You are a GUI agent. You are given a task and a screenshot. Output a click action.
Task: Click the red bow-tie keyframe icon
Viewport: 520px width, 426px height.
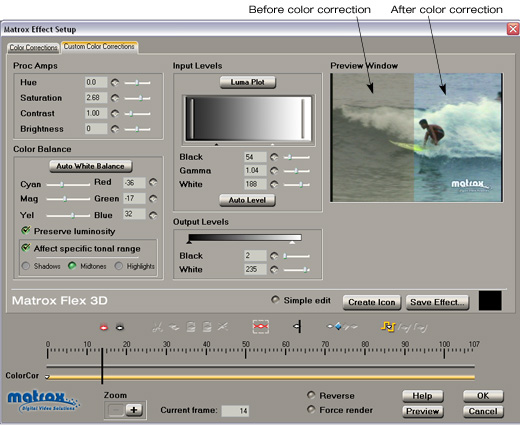coord(261,327)
